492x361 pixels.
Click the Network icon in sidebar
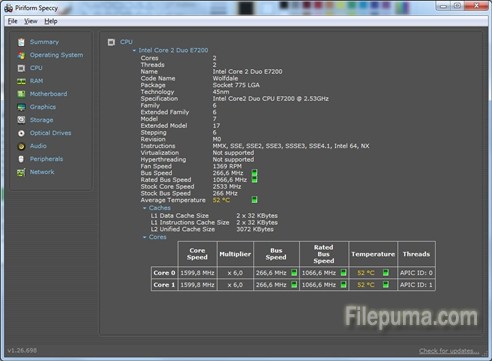pyautogui.click(x=21, y=172)
